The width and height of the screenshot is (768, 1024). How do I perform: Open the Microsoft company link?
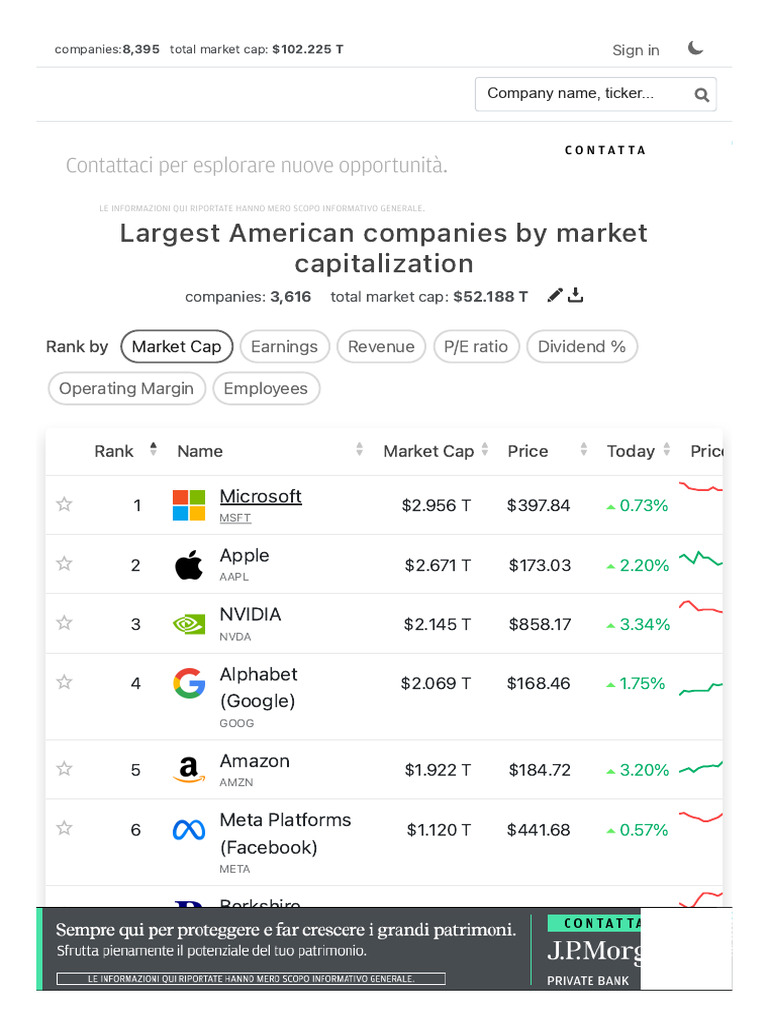click(x=260, y=496)
